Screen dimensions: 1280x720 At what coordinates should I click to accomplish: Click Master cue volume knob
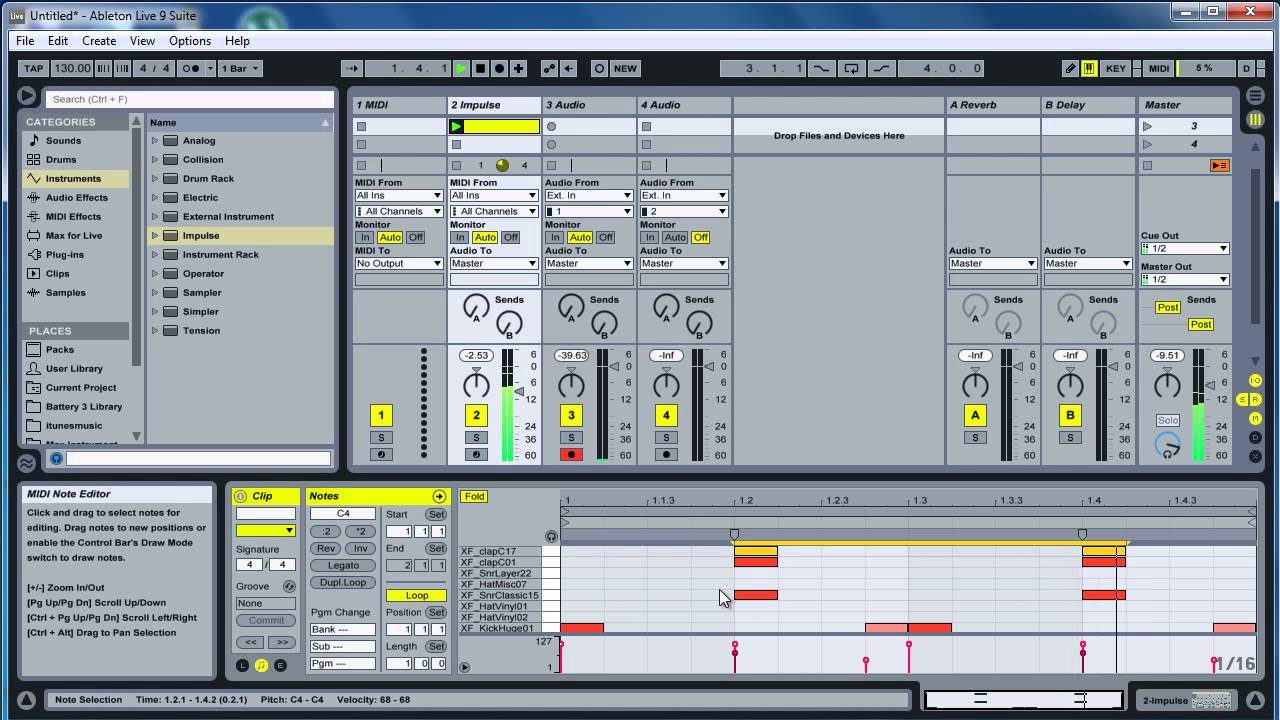(x=1167, y=446)
